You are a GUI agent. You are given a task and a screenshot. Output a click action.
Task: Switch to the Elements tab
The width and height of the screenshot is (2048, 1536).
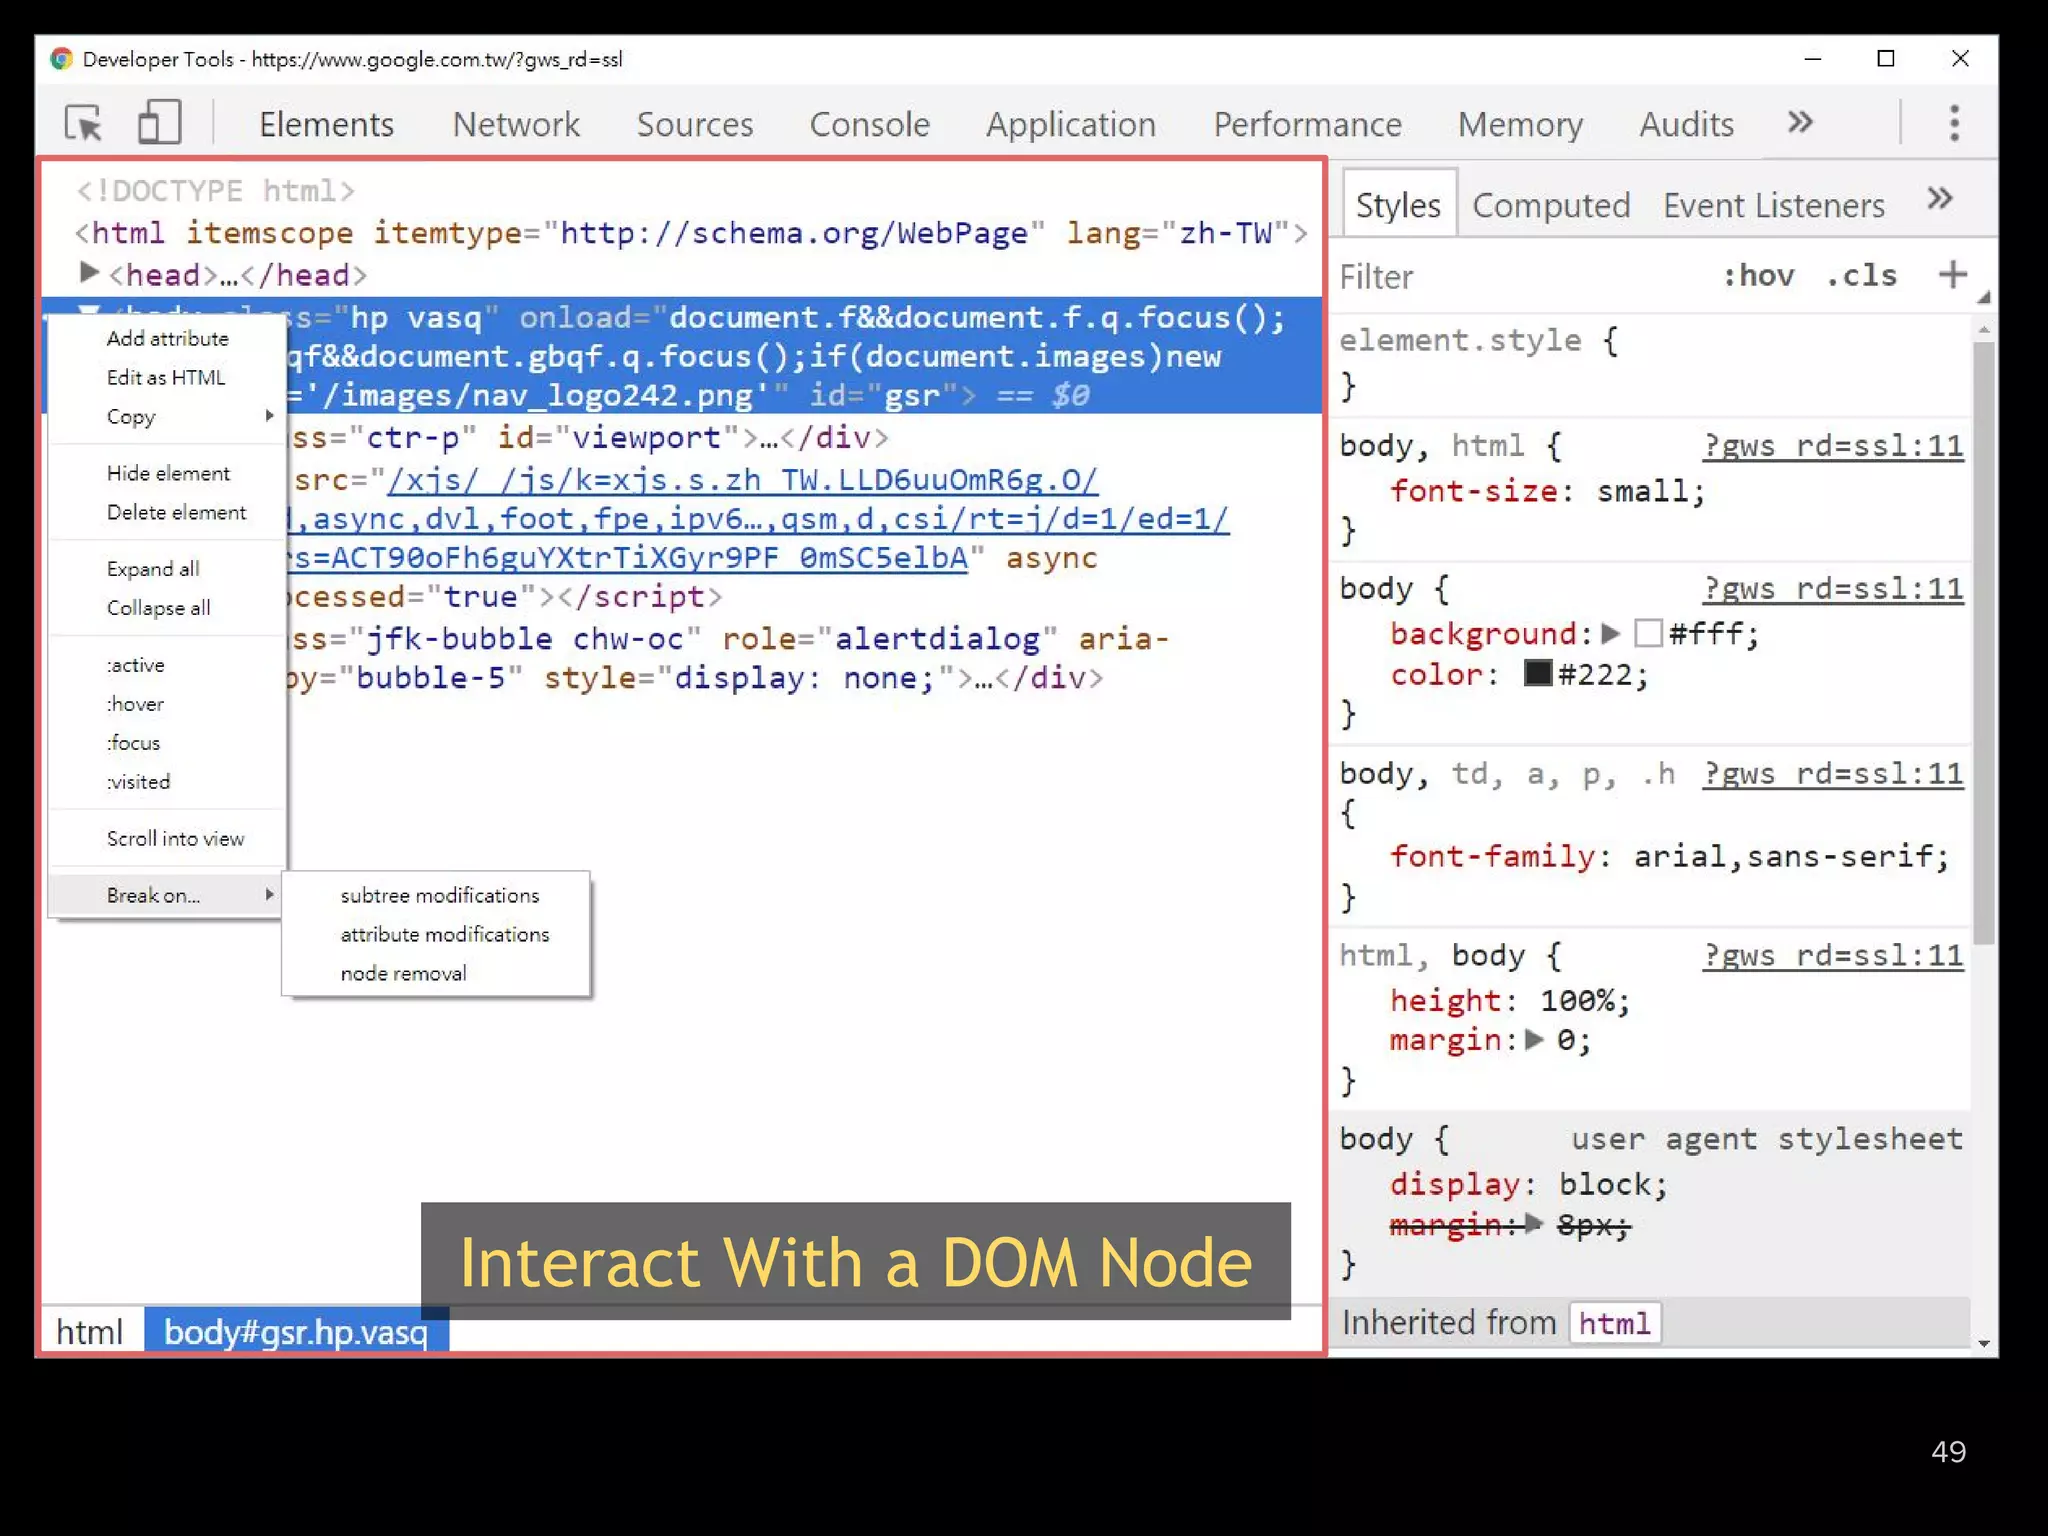click(326, 124)
